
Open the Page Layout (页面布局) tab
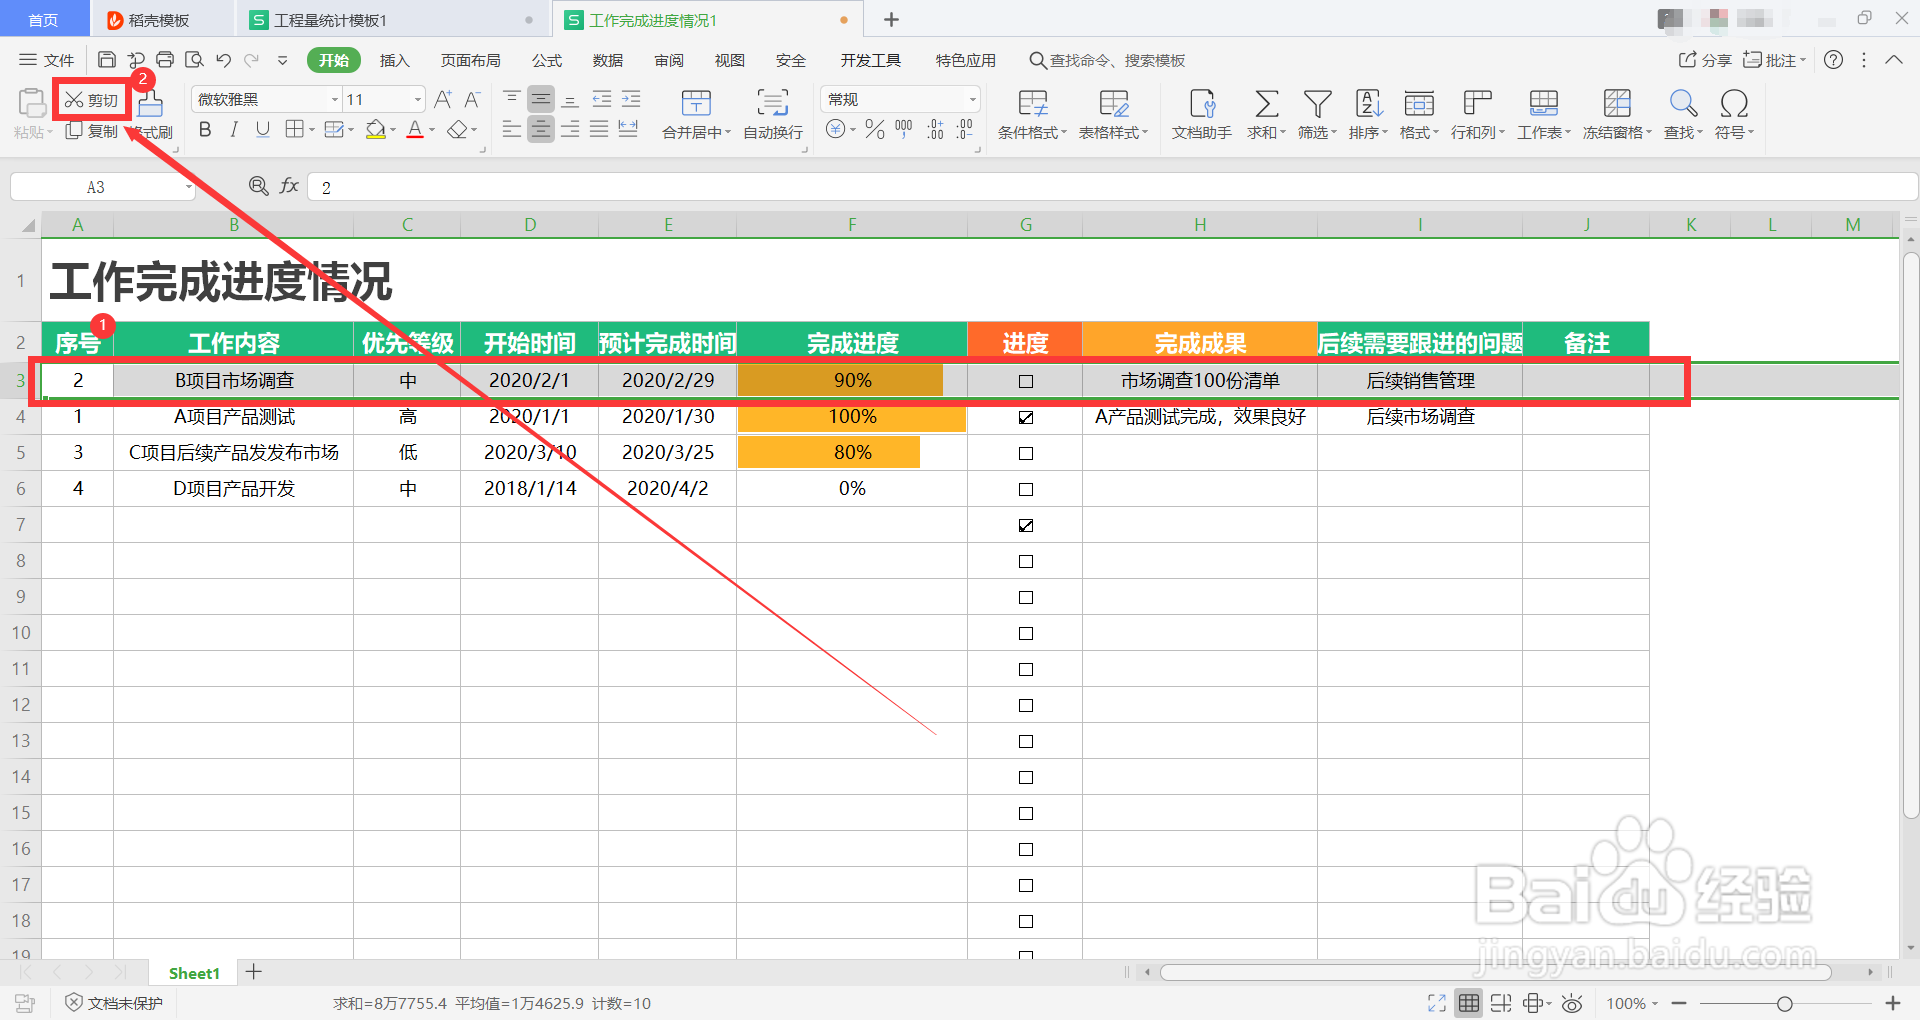[470, 60]
